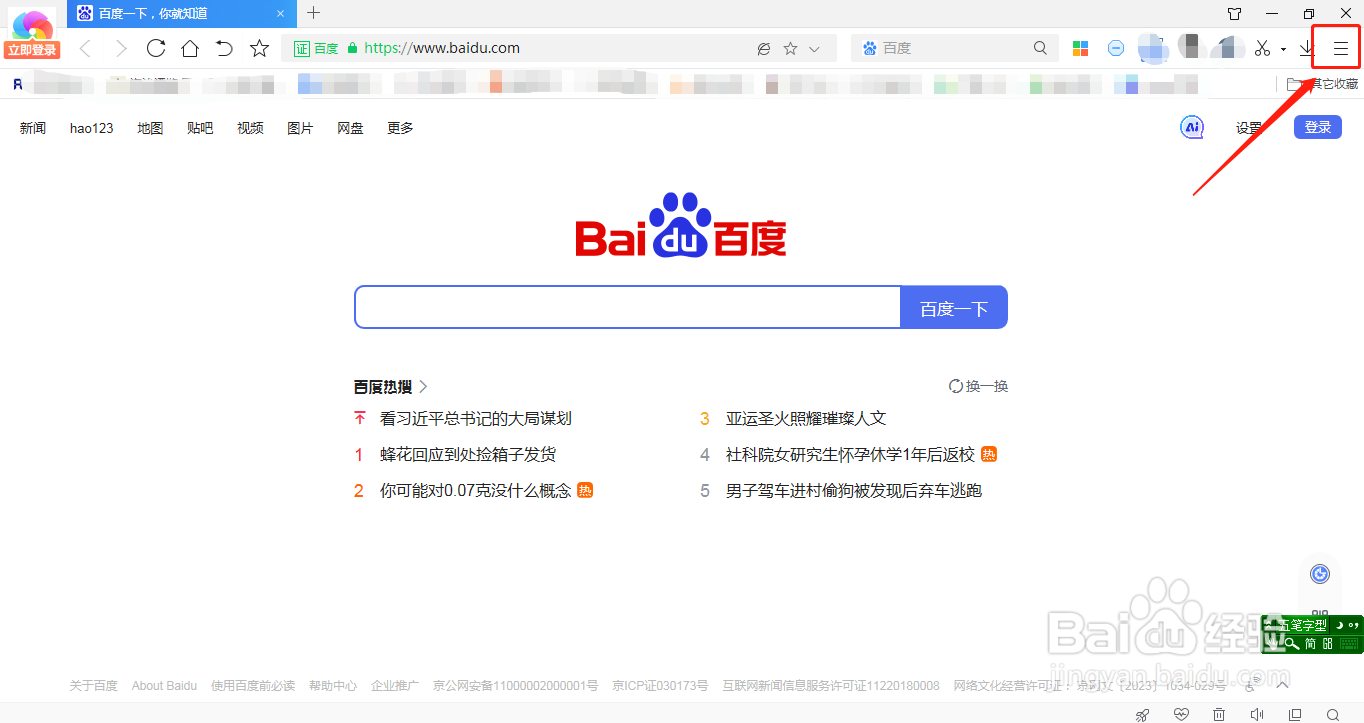Image resolution: width=1364 pixels, height=723 pixels.
Task: Click the blue round floating assistant icon
Action: 1320,573
